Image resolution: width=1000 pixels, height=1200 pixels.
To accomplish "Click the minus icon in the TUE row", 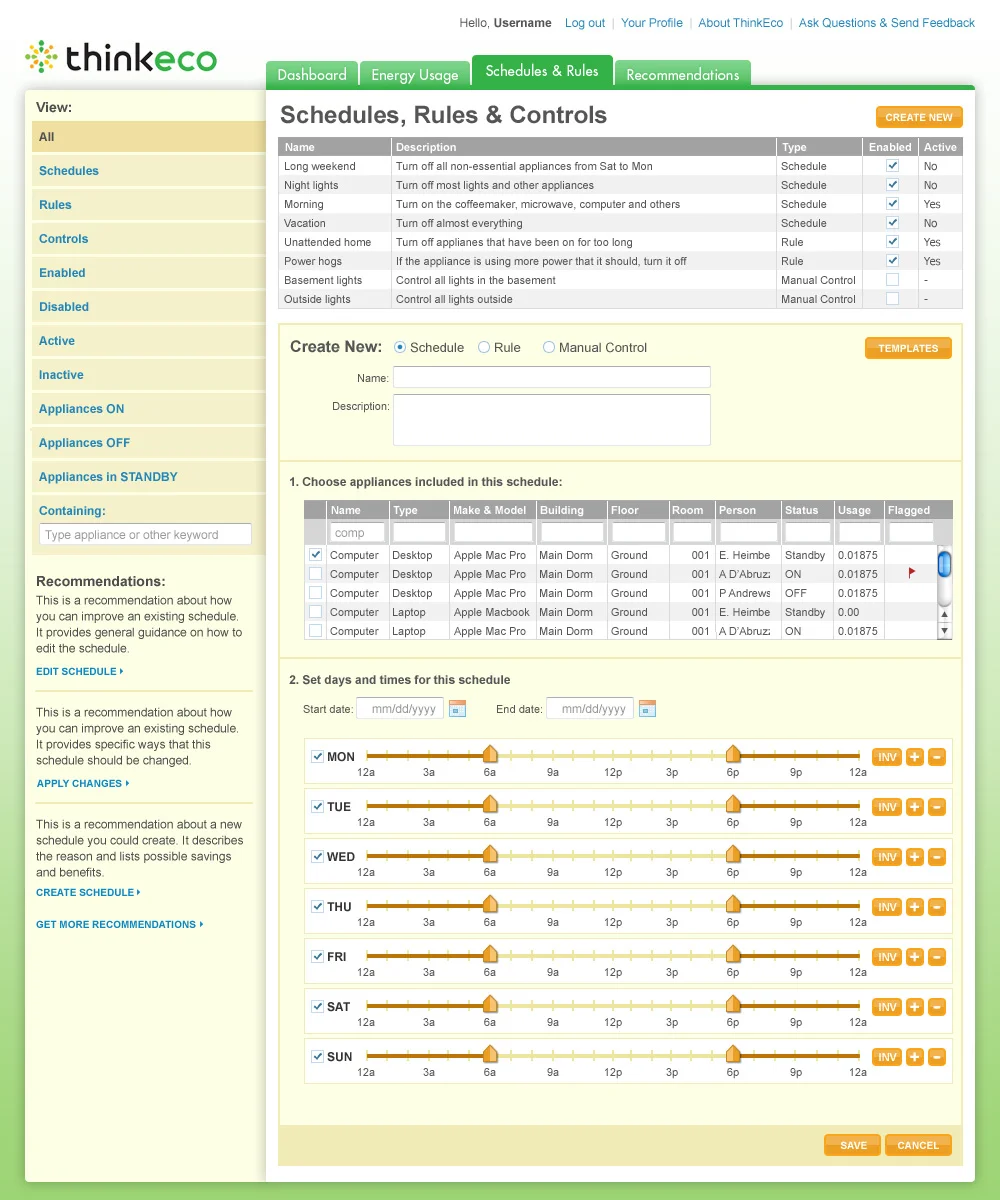I will [937, 807].
